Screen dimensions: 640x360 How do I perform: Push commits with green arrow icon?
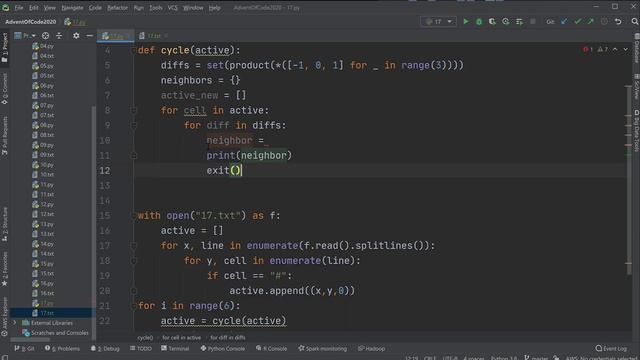pyautogui.click(x=591, y=22)
